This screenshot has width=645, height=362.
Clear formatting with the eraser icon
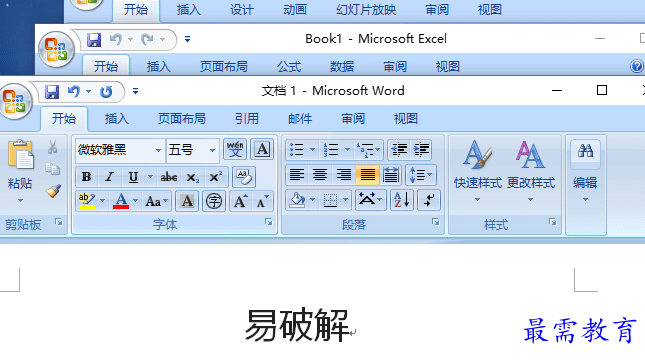(244, 177)
